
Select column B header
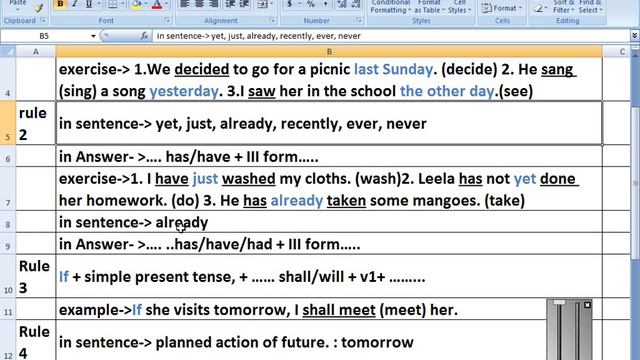[329, 51]
